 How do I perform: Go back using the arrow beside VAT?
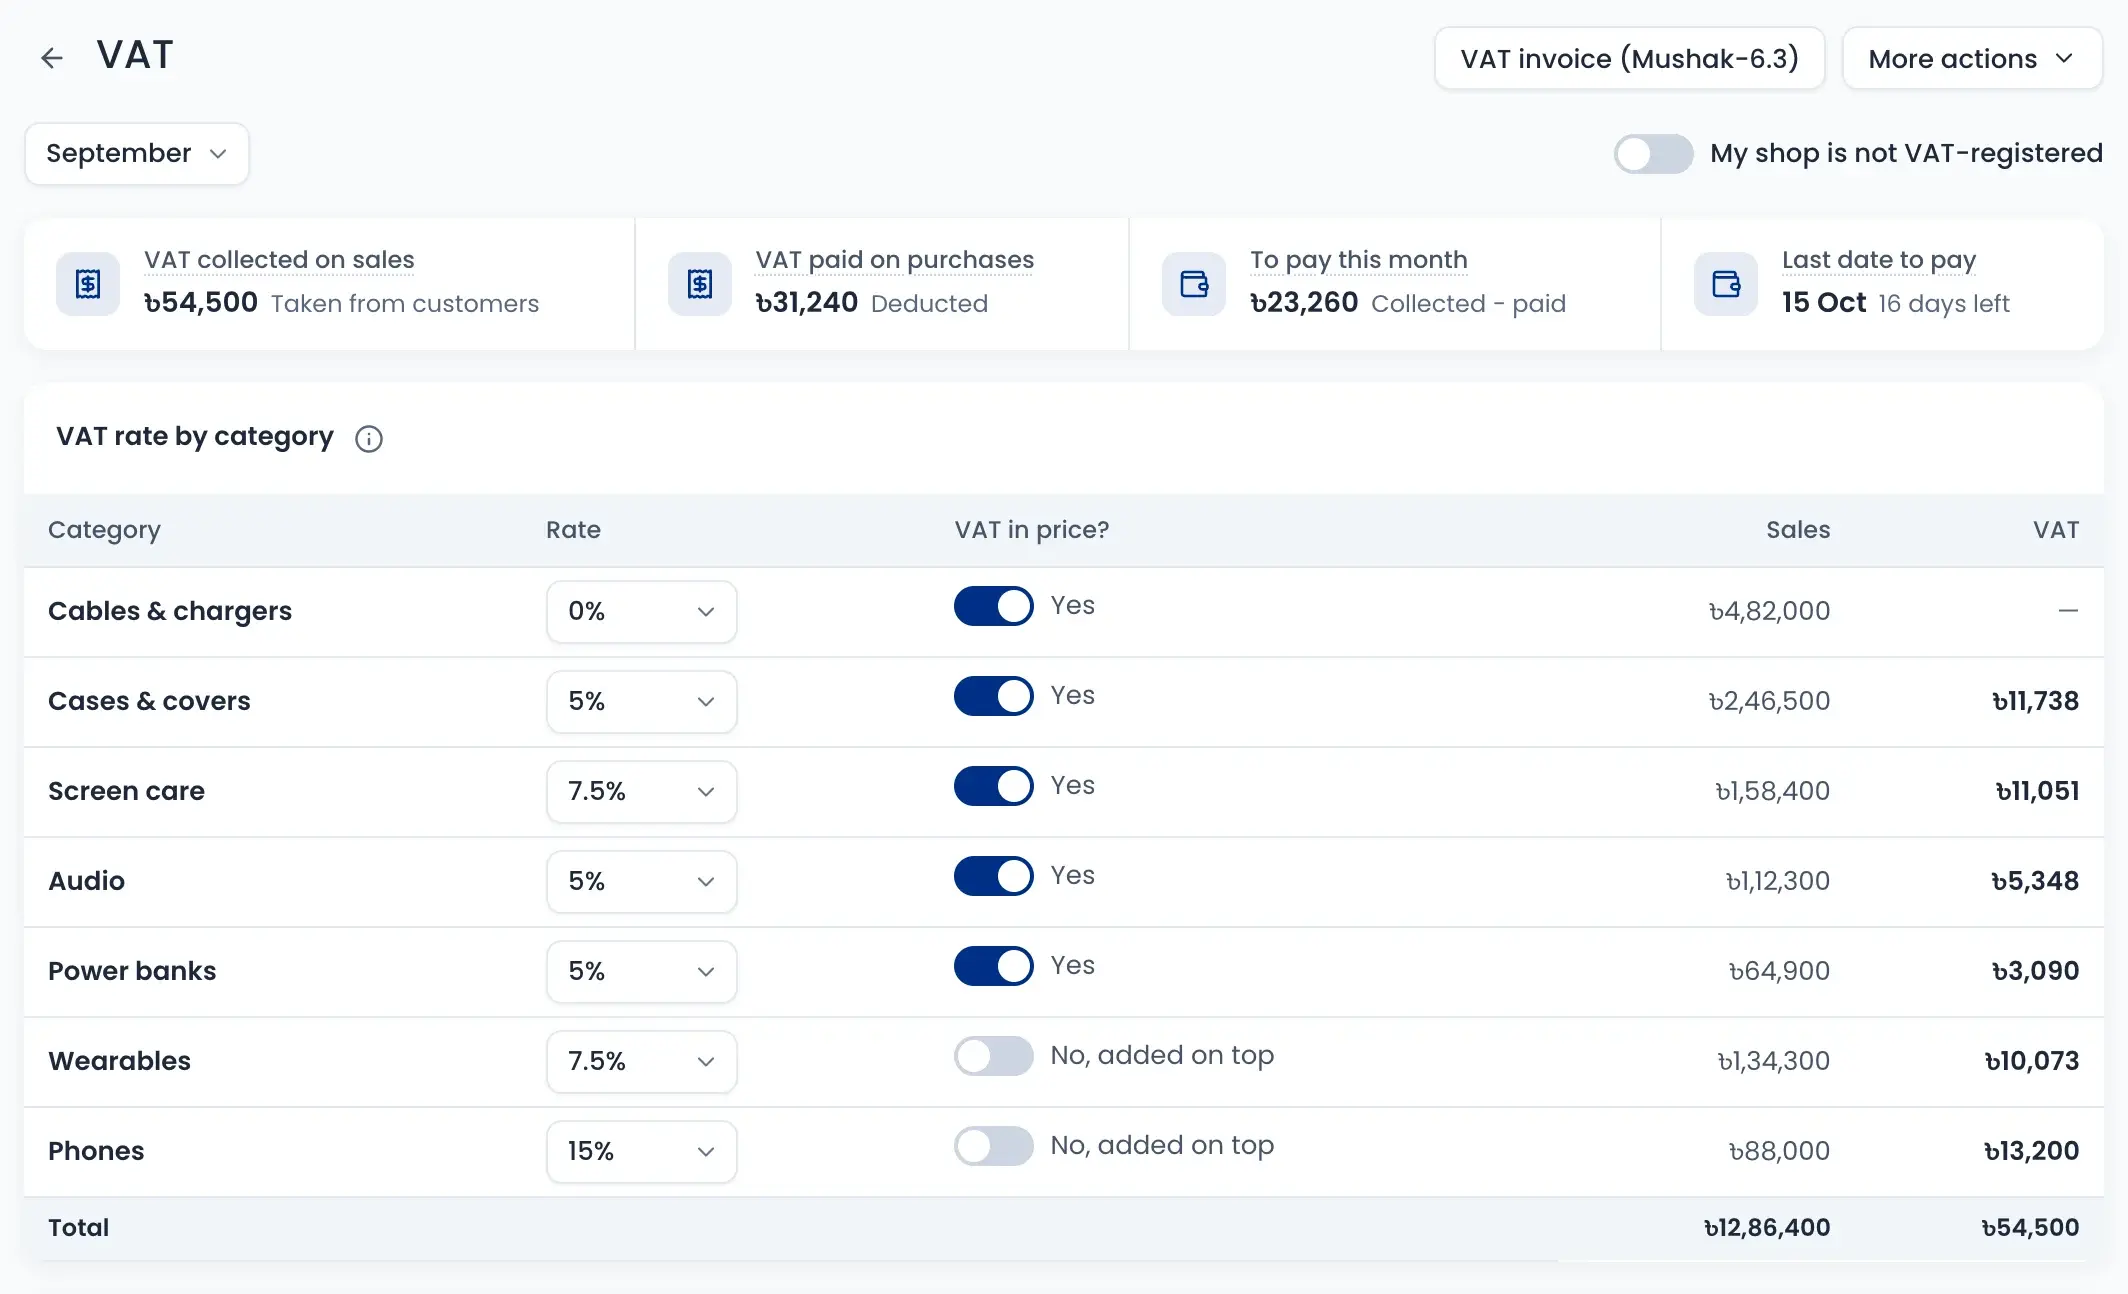(51, 58)
